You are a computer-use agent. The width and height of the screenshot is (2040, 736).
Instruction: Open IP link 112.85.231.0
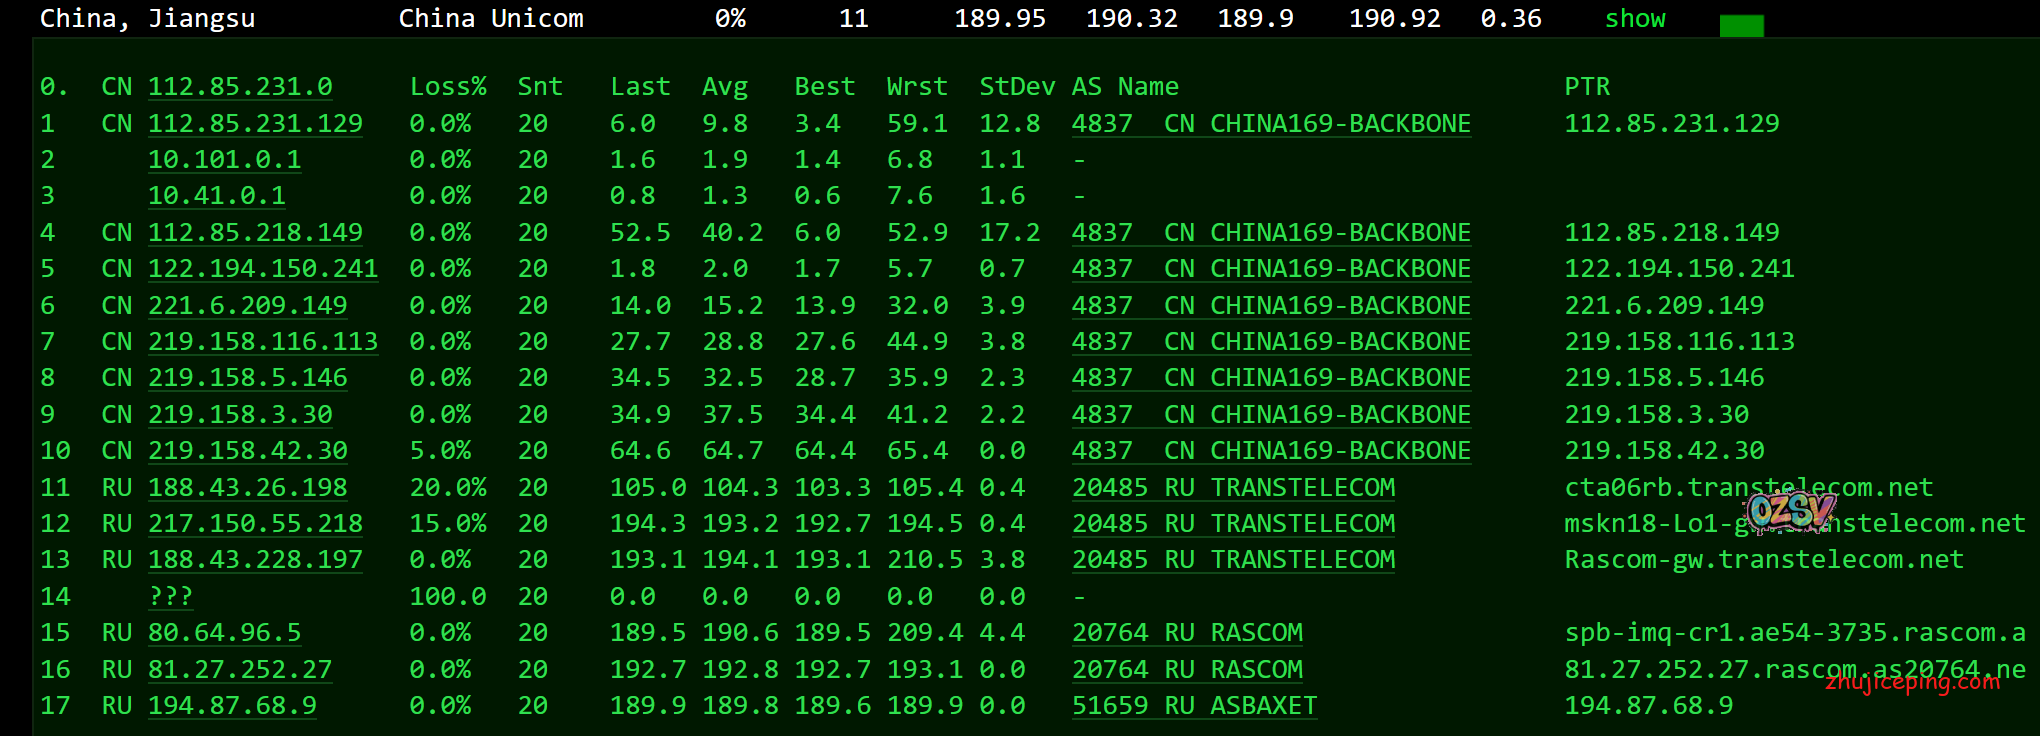[x=240, y=87]
